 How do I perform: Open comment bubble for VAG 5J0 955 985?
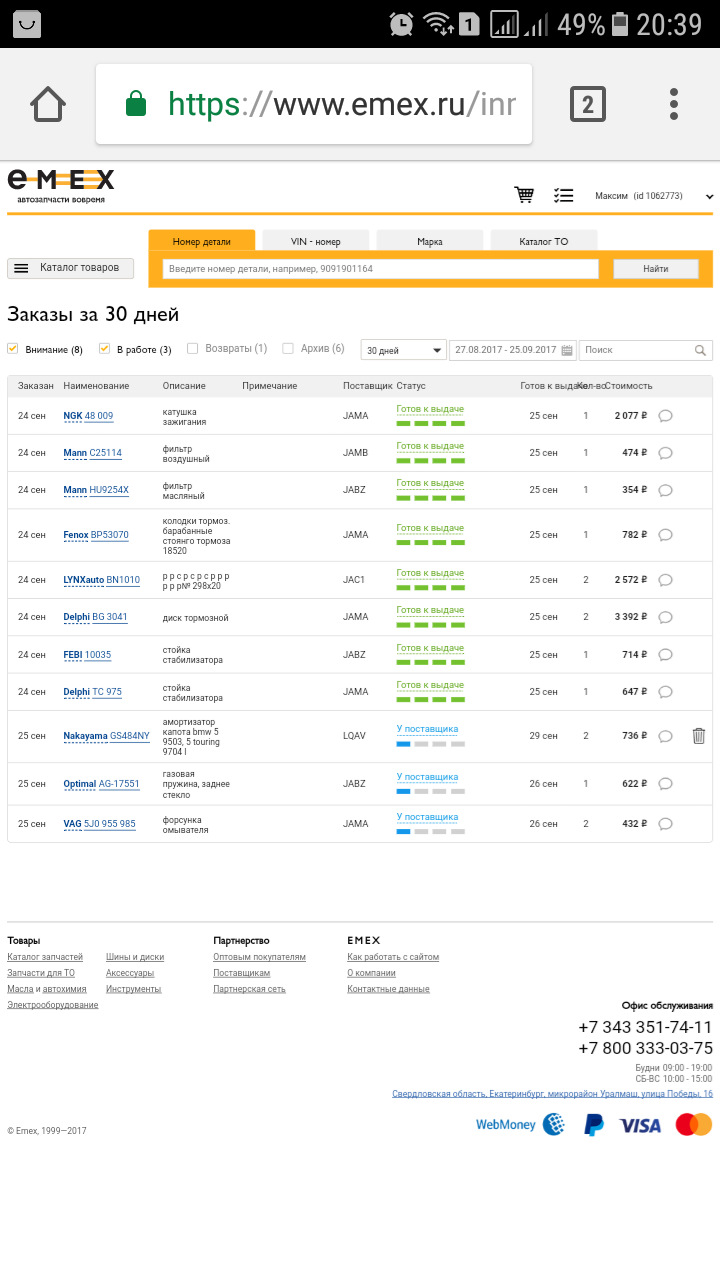pyautogui.click(x=665, y=824)
